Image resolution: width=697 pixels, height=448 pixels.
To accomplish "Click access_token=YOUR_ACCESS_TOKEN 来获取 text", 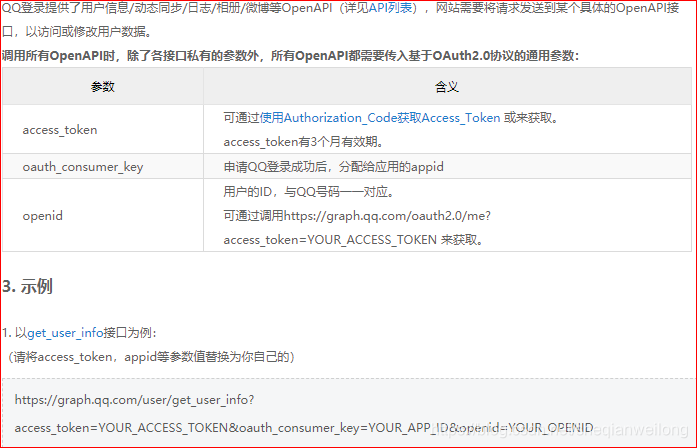I will pos(353,240).
